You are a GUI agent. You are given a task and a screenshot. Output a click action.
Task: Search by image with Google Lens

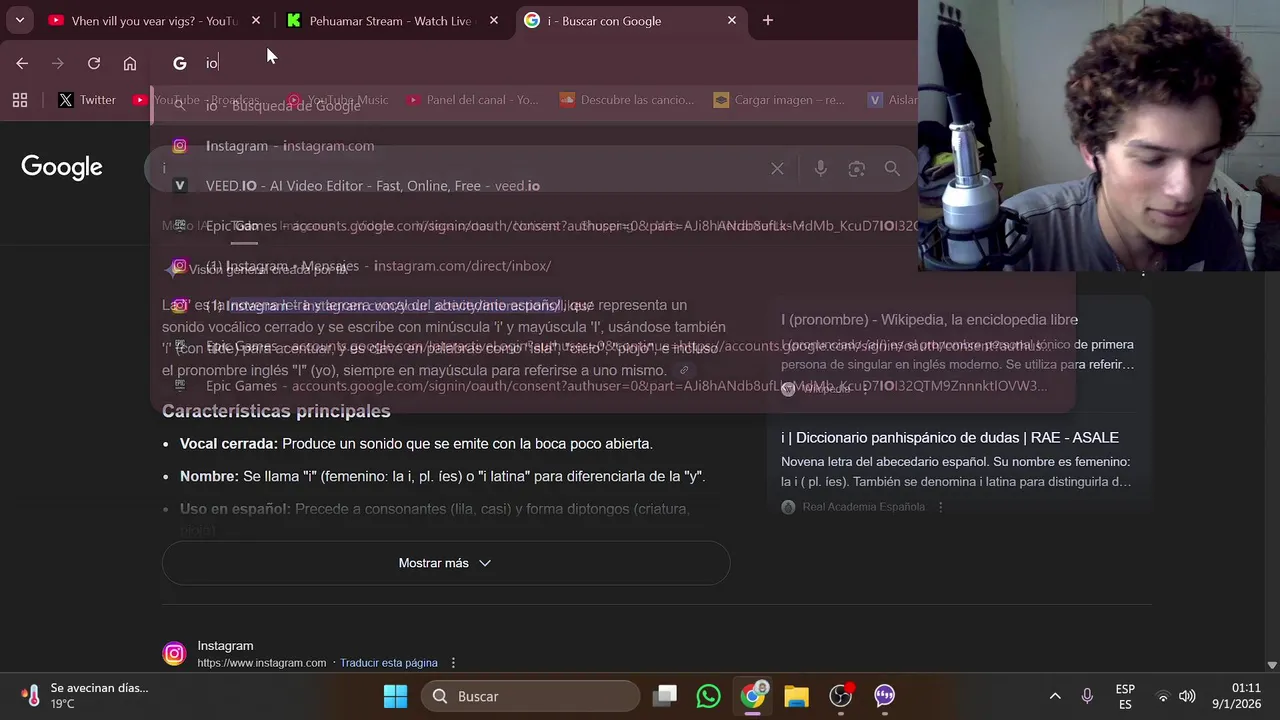point(856,169)
